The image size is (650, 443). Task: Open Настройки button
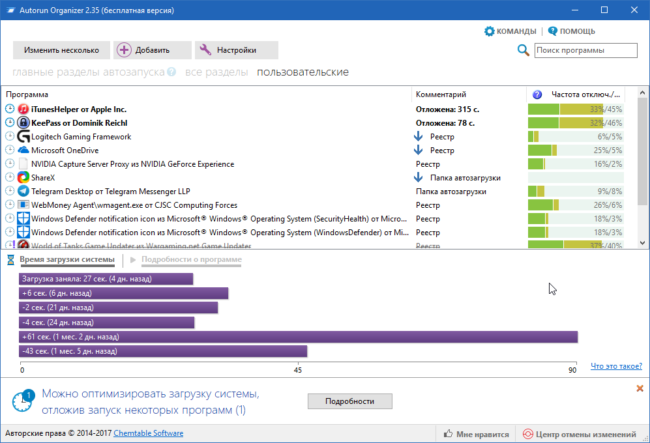pyautogui.click(x=236, y=50)
